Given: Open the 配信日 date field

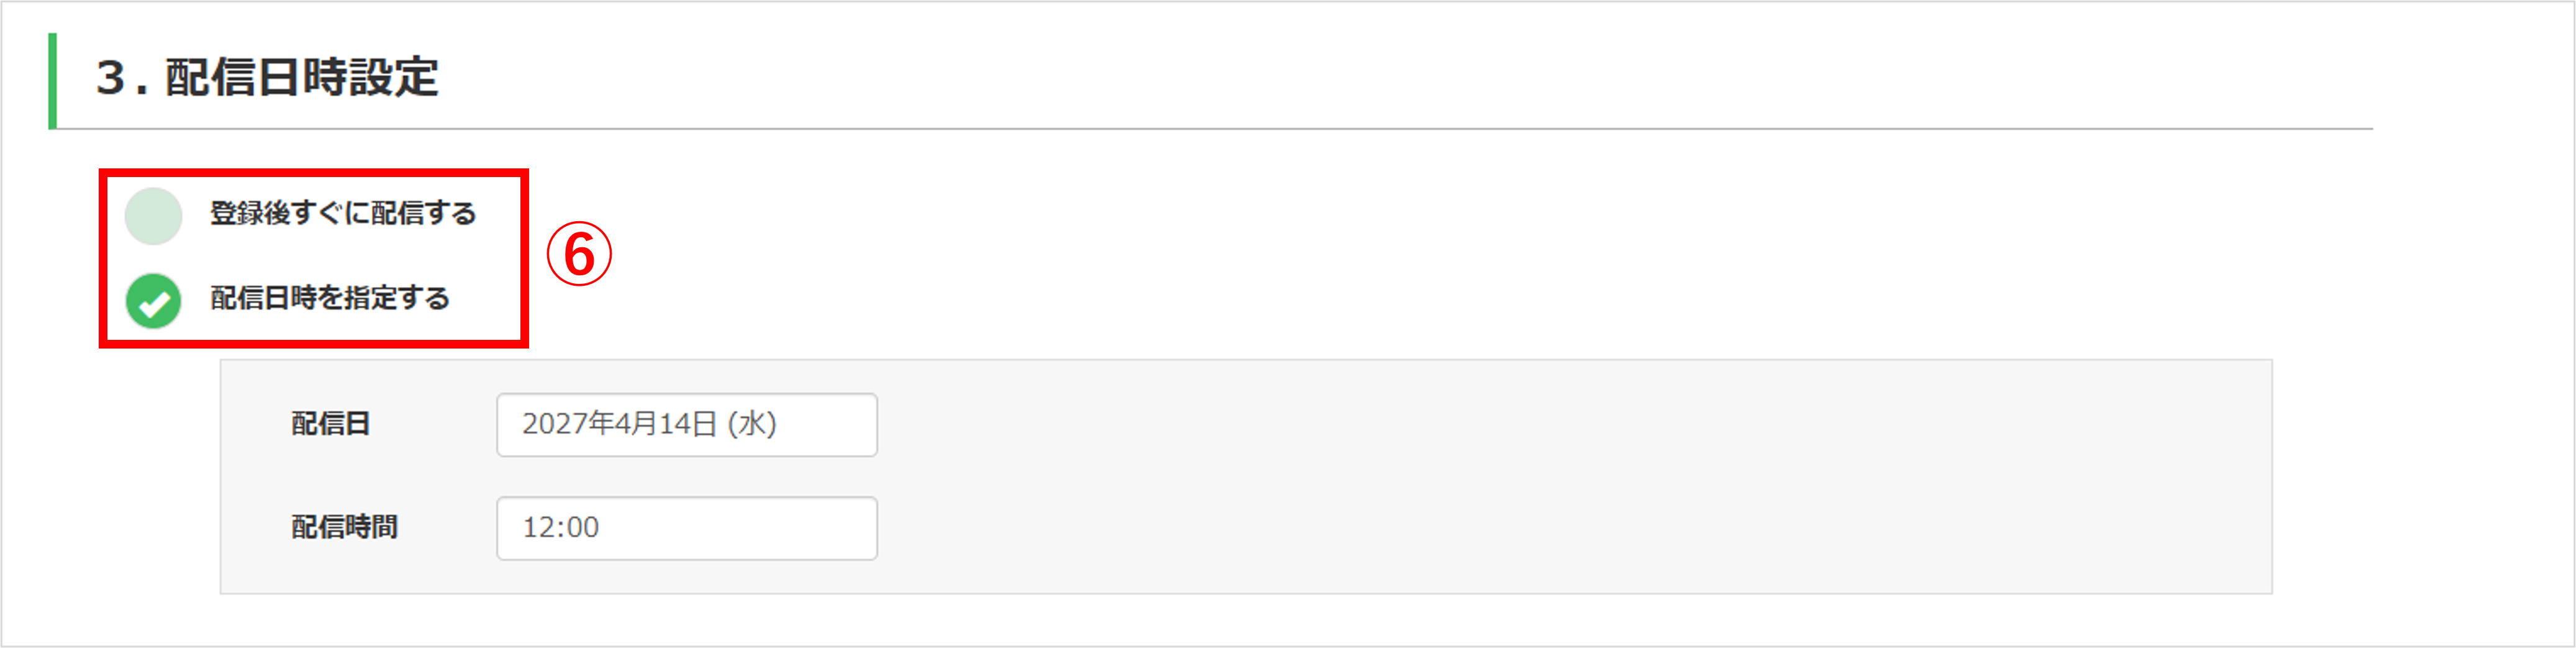Looking at the screenshot, I should (x=686, y=424).
